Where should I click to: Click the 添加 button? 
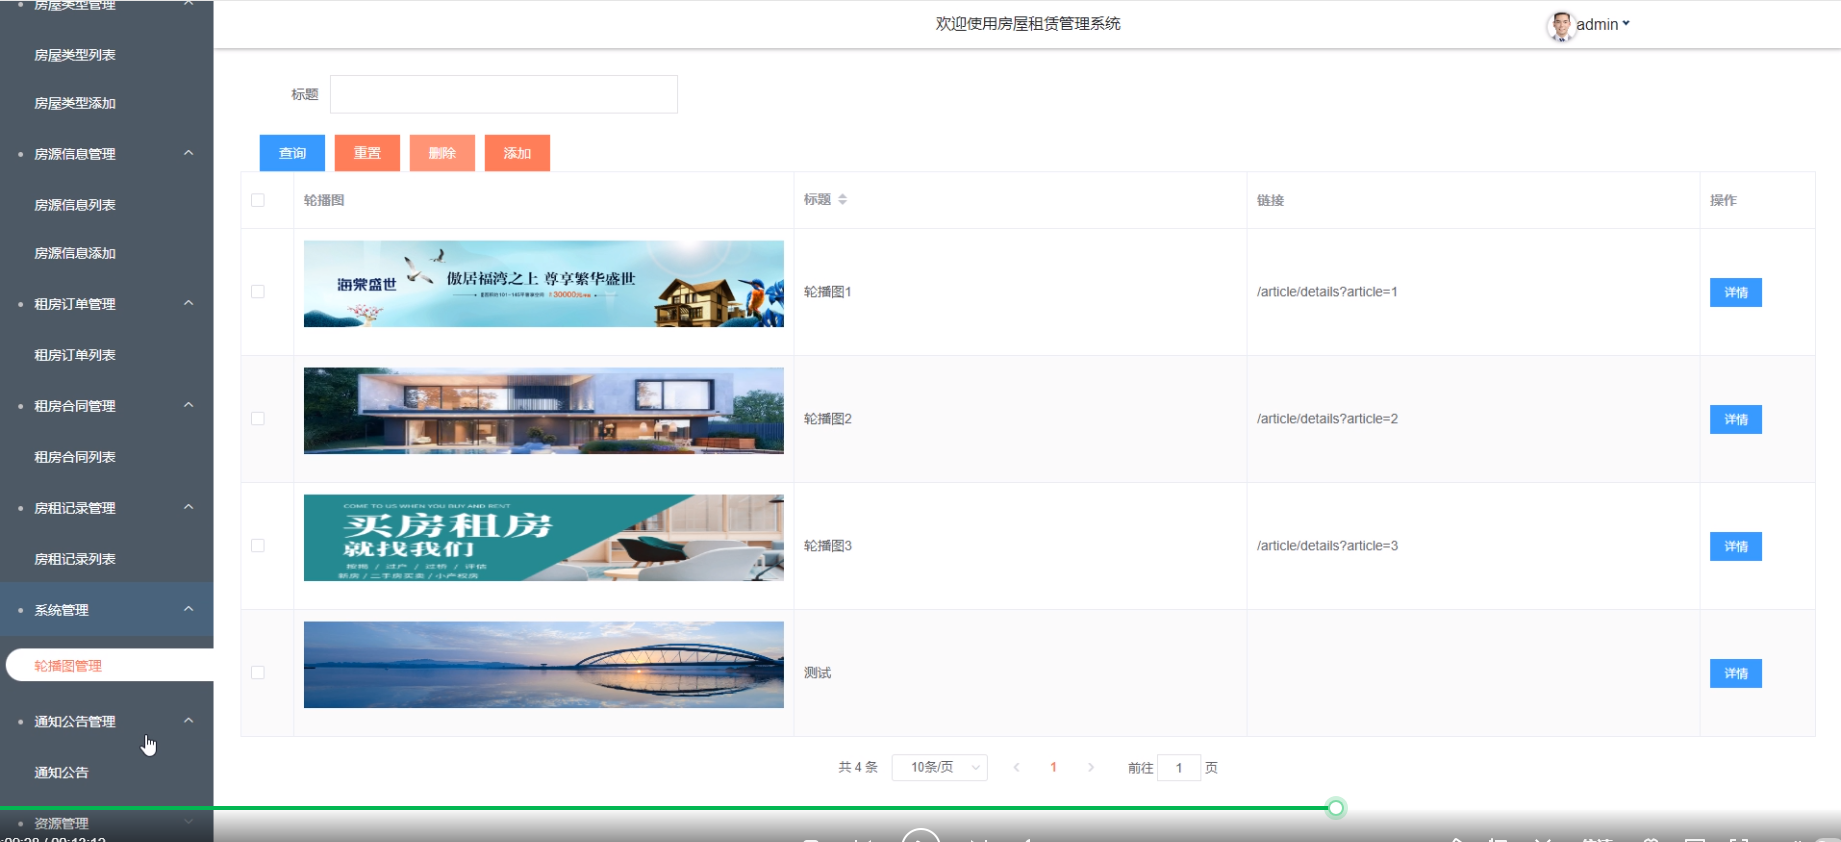(x=517, y=153)
